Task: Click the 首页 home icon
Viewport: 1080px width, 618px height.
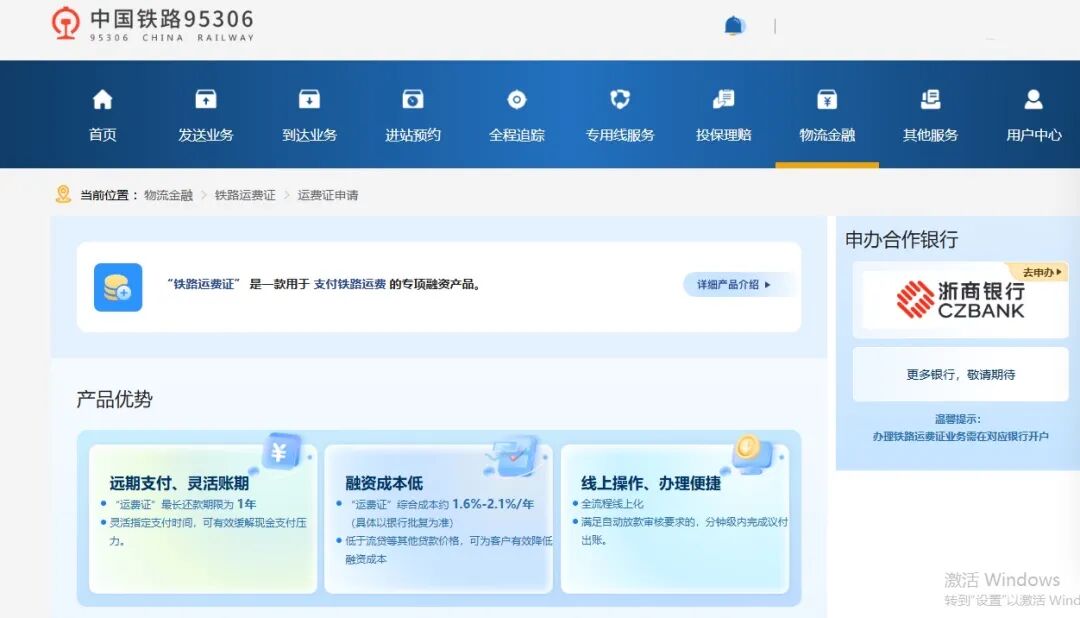Action: coord(102,100)
